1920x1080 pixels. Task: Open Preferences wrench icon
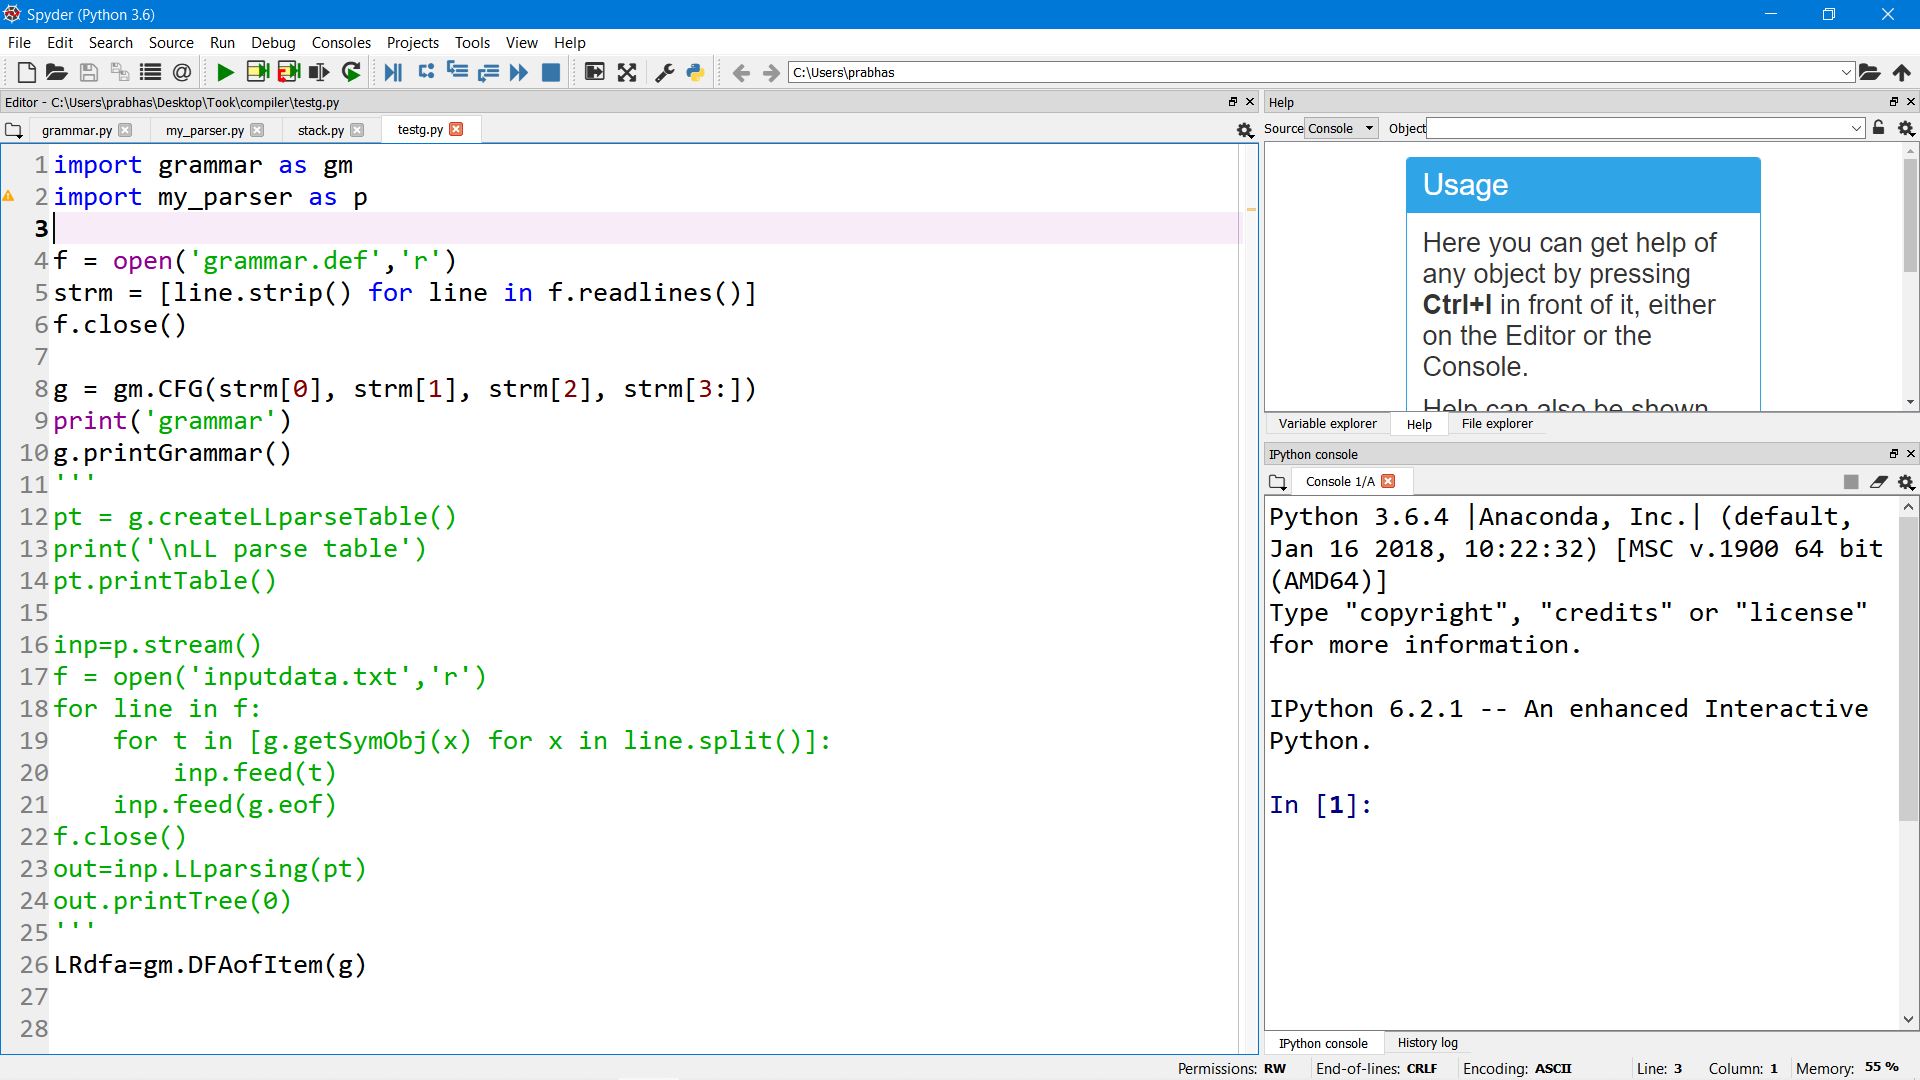pos(664,72)
